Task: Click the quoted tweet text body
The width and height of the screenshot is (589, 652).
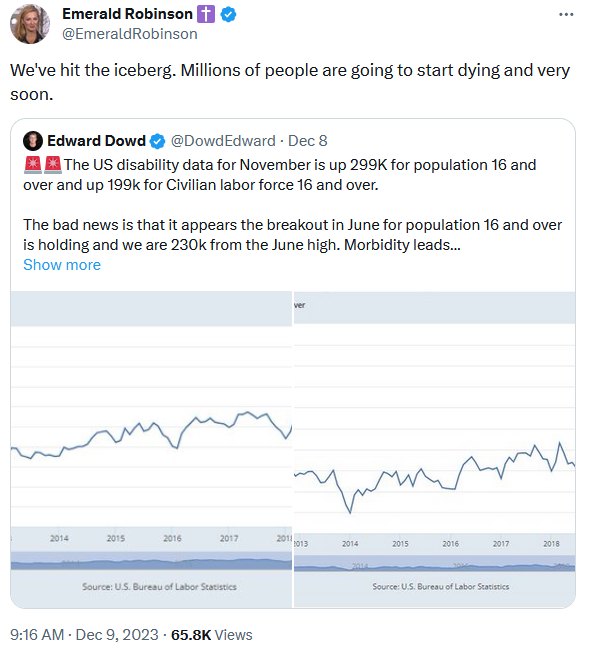Action: [x=292, y=205]
